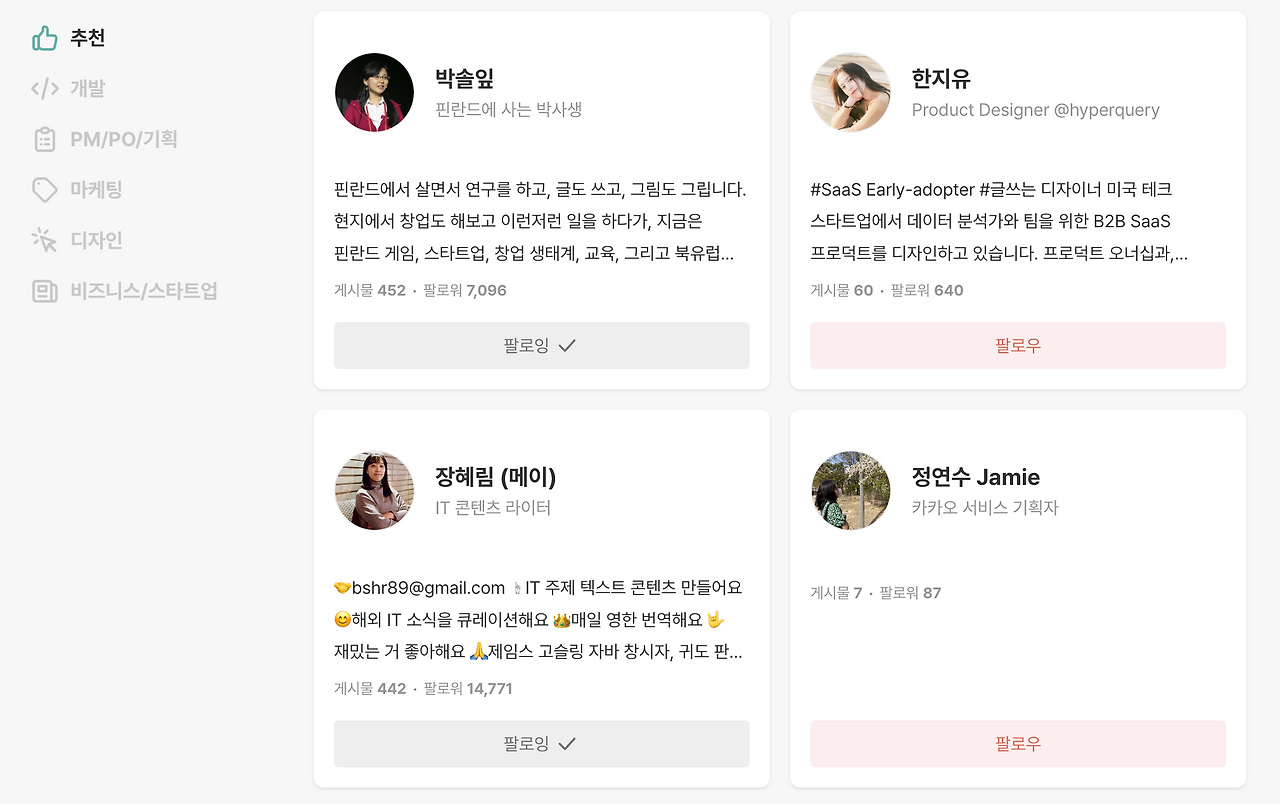Image resolution: width=1280 pixels, height=804 pixels.
Task: Click the thumbs-up 추천 icon
Action: pyautogui.click(x=45, y=38)
